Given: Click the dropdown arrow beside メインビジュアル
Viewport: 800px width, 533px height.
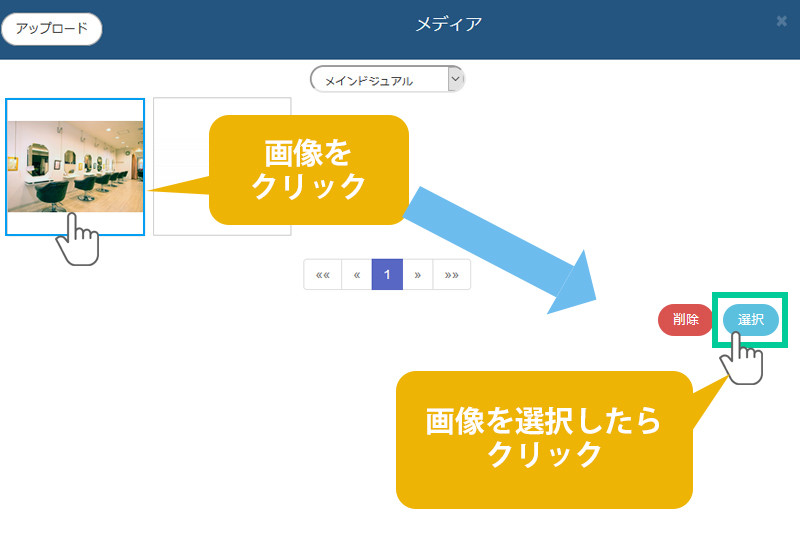Looking at the screenshot, I should [456, 79].
